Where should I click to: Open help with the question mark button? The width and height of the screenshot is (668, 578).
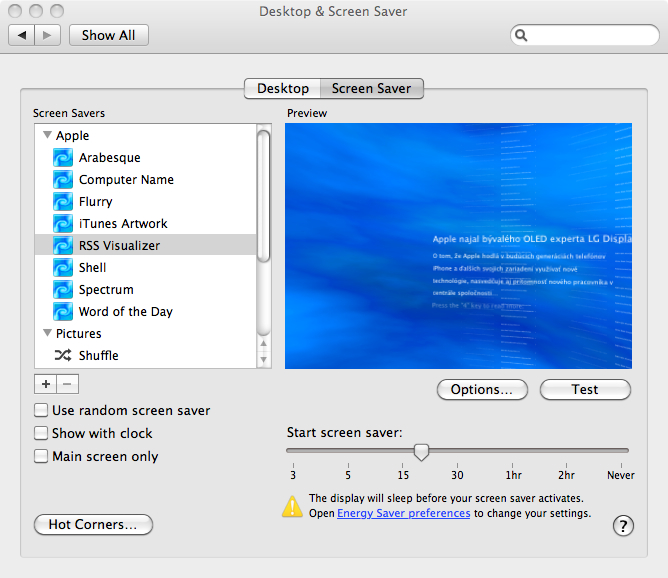click(x=623, y=525)
